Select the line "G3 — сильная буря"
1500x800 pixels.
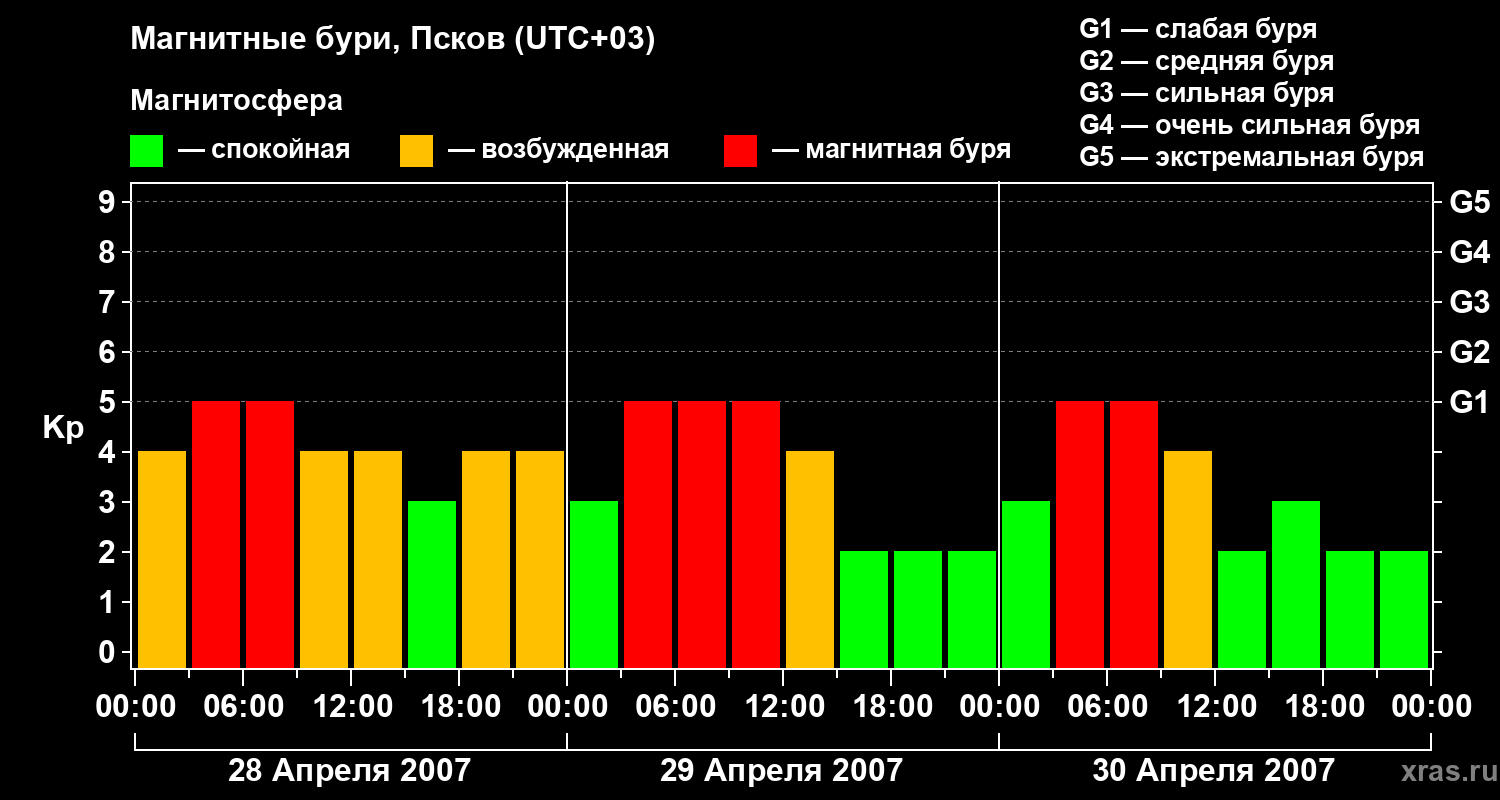click(1206, 93)
